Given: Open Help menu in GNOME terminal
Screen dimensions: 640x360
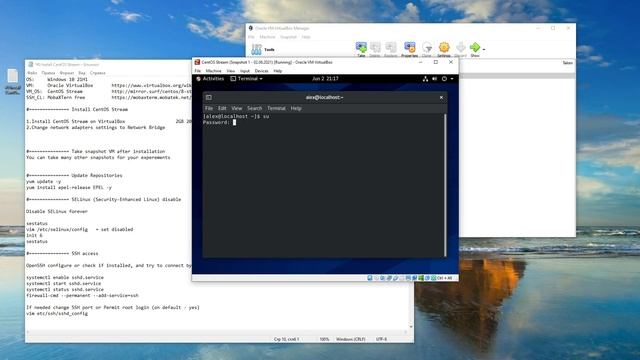Looking at the screenshot, I should point(296,108).
